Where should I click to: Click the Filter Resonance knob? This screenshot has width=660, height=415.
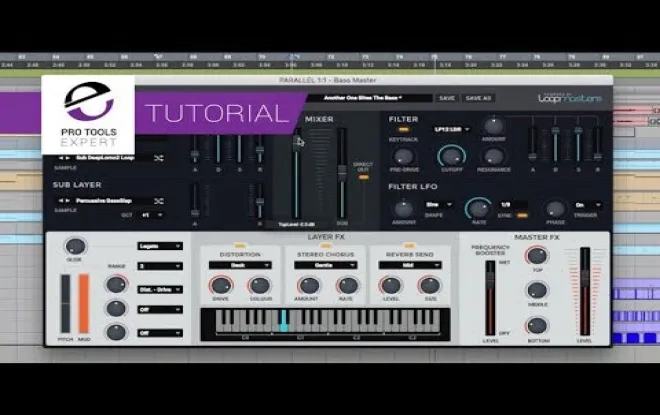[493, 157]
